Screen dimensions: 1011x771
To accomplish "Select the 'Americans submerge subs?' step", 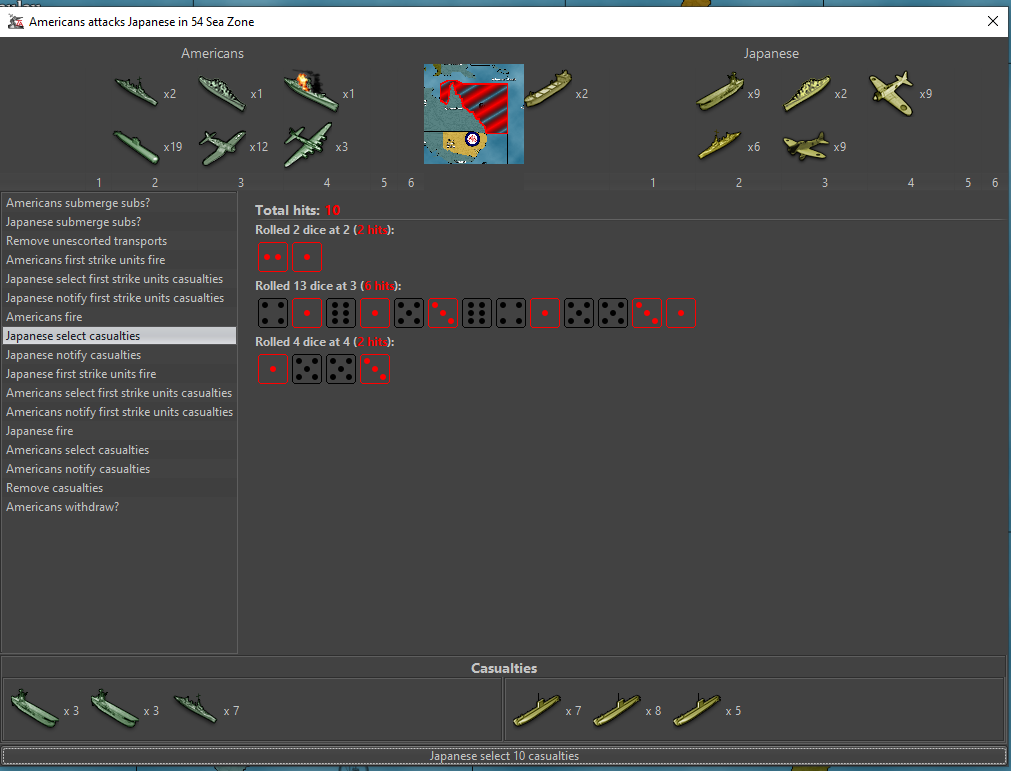I will point(78,203).
